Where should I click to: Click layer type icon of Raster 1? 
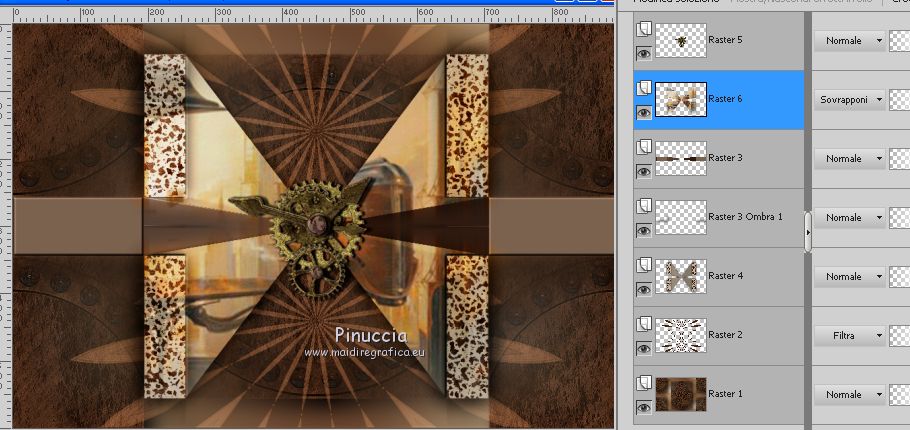(644, 383)
